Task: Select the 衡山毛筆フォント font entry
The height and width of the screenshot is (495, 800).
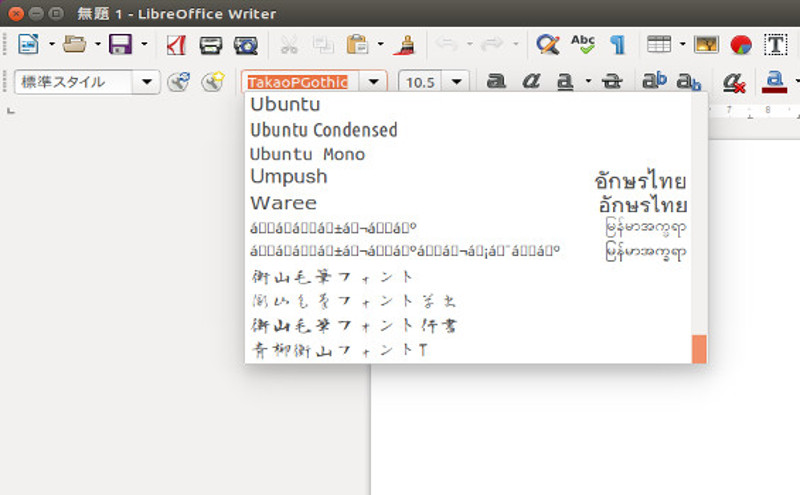Action: [468, 277]
